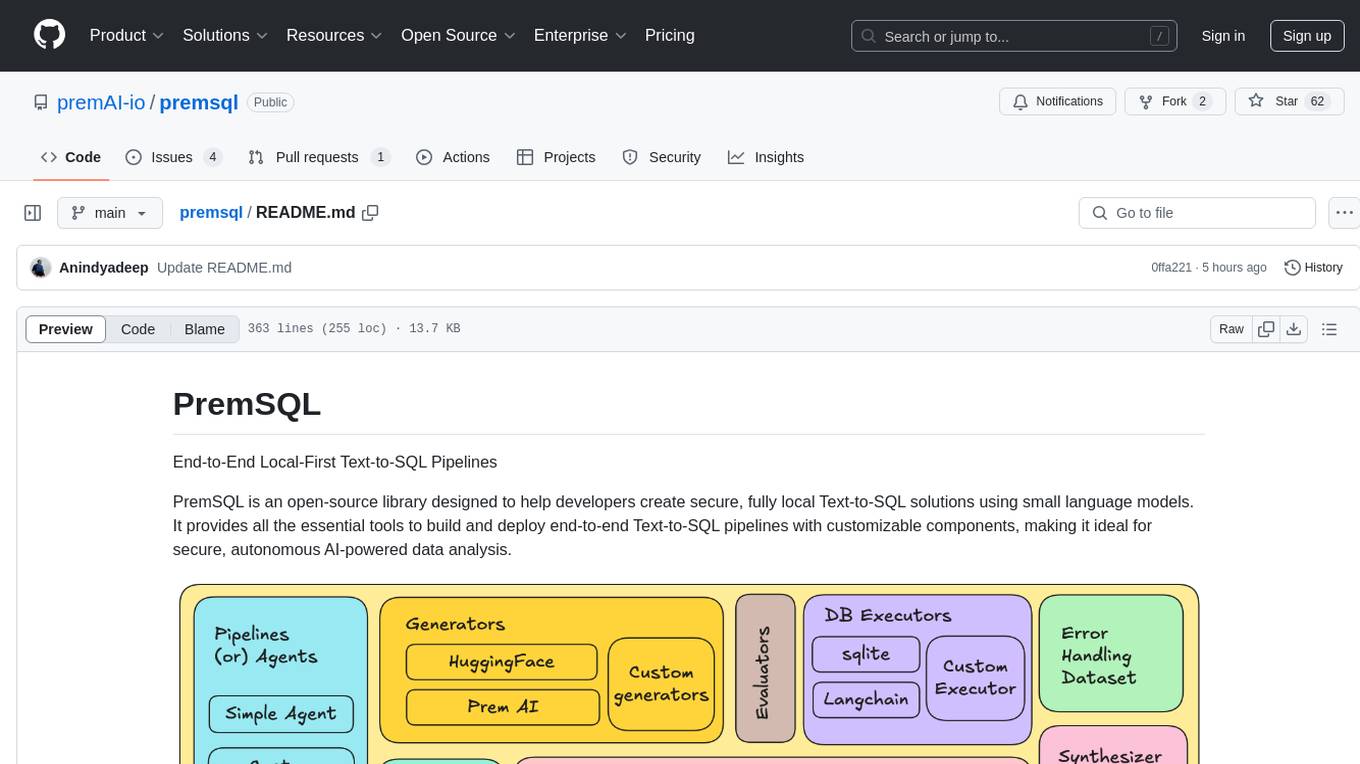Open the premAI-io organization page
The width and height of the screenshot is (1360, 764).
coord(100,102)
